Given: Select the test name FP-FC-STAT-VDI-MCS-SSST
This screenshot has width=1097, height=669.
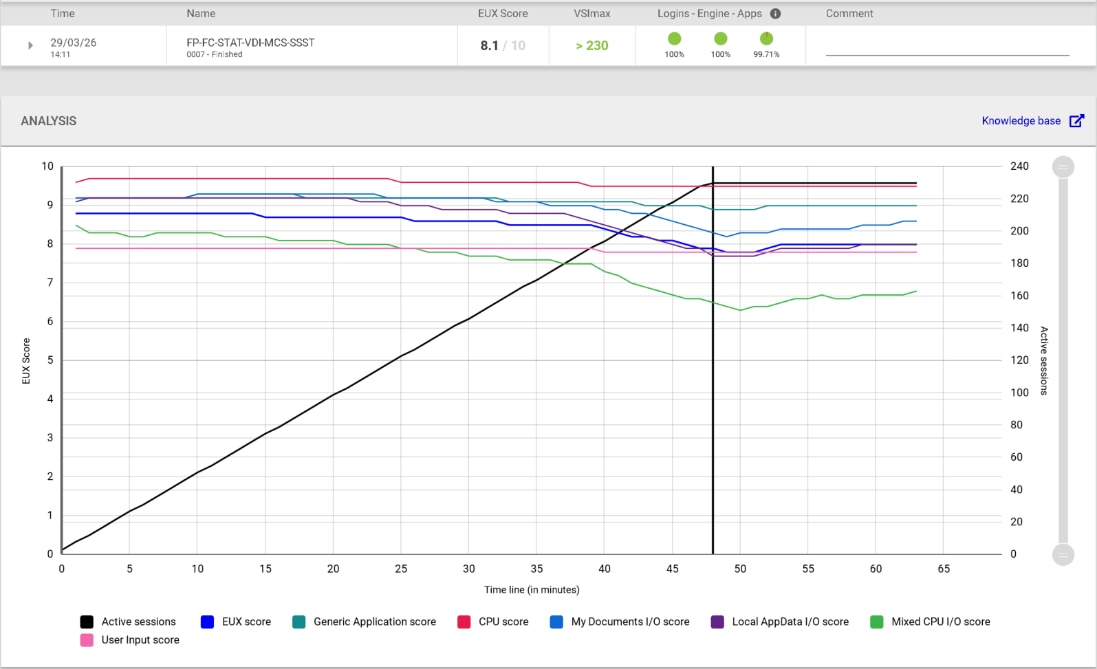Looking at the screenshot, I should pyautogui.click(x=250, y=42).
